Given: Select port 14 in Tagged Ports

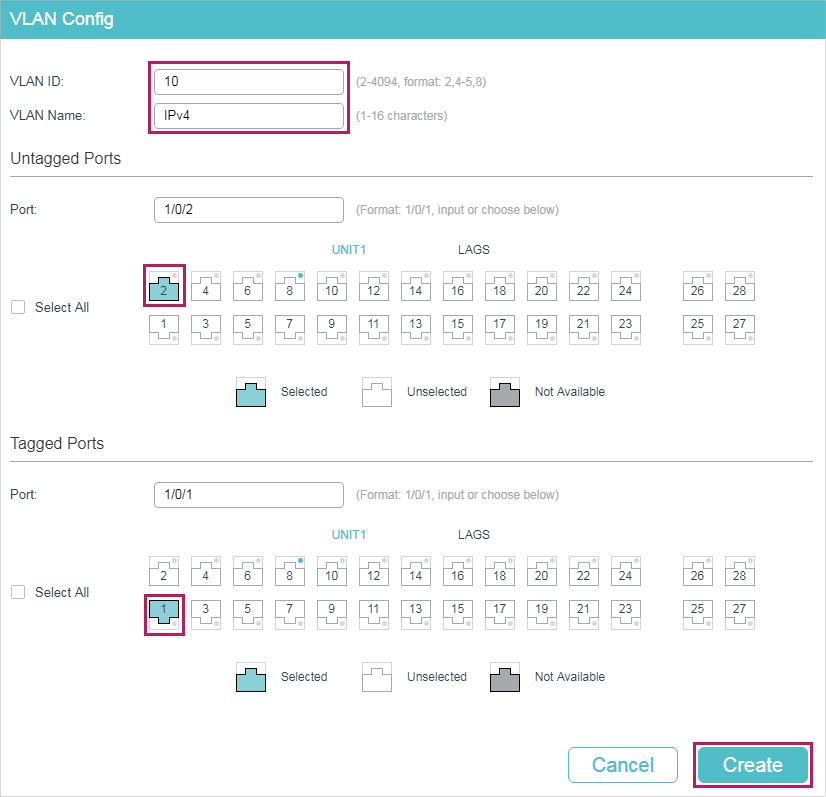Looking at the screenshot, I should 416,572.
